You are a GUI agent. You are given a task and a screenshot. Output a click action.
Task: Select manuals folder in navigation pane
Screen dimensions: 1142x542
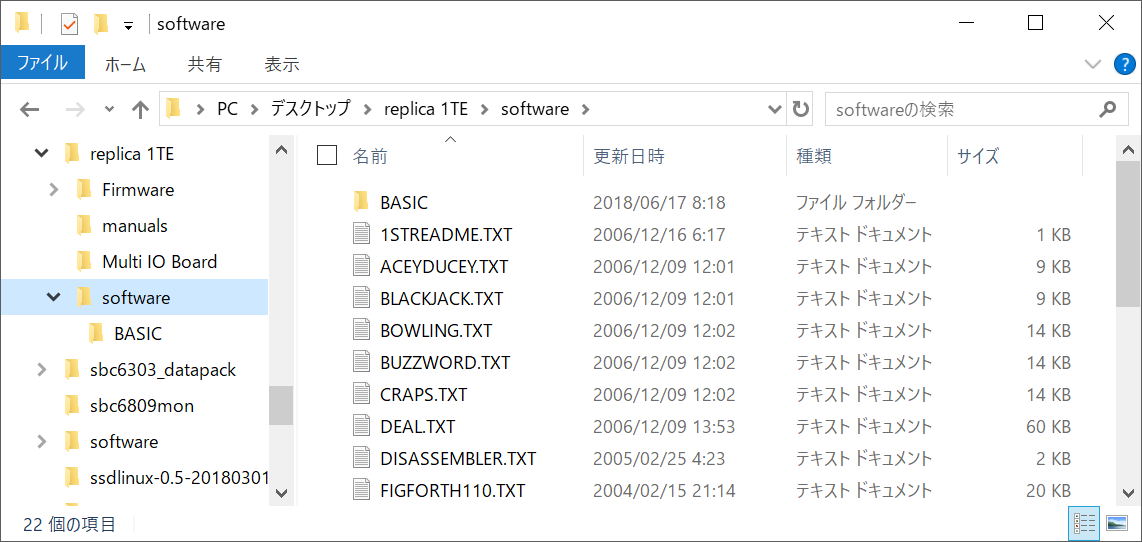[135, 226]
